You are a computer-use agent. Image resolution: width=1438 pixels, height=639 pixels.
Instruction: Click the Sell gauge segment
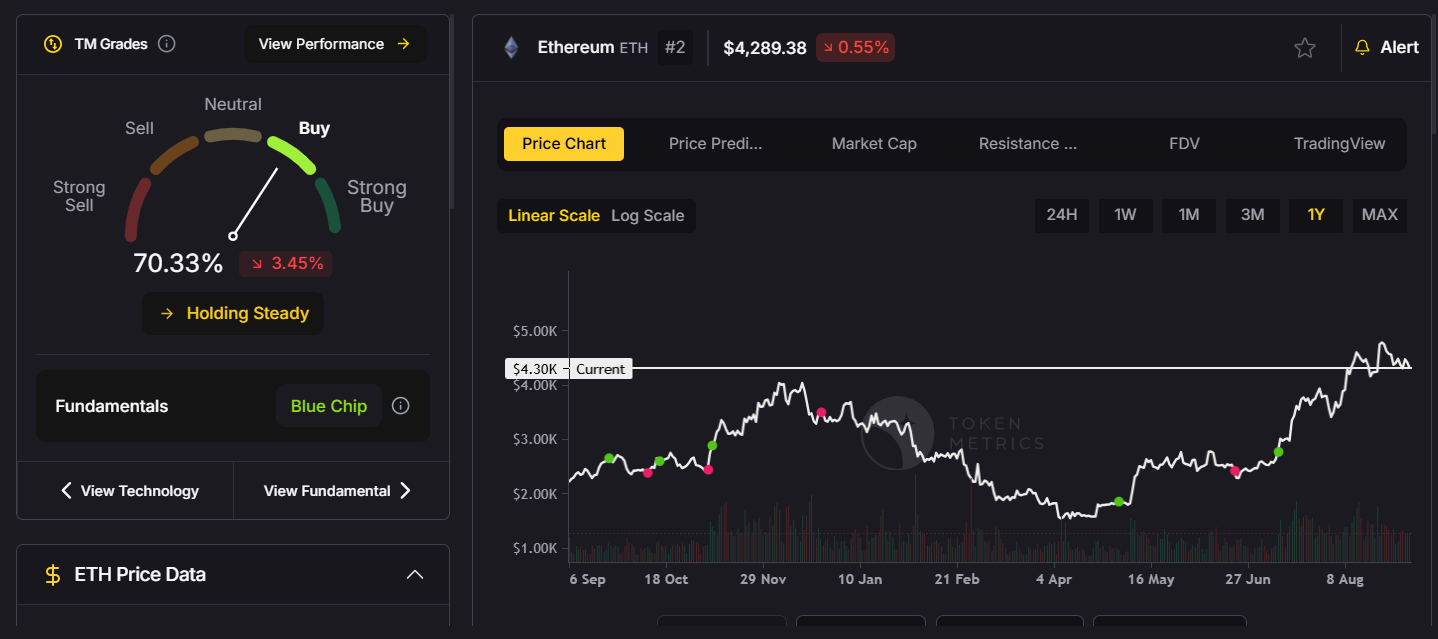175,154
